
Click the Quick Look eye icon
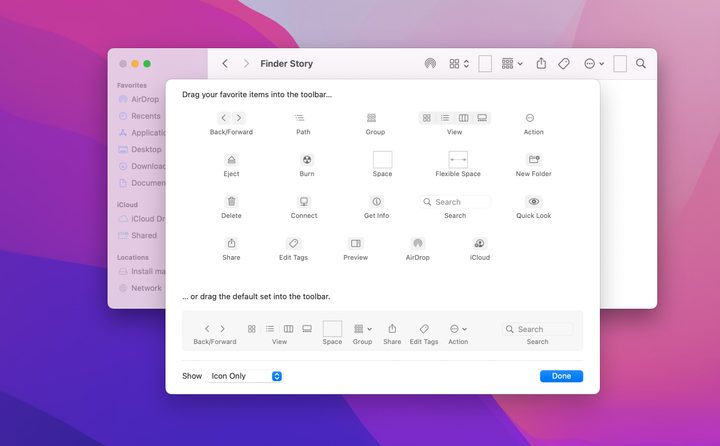coord(534,202)
